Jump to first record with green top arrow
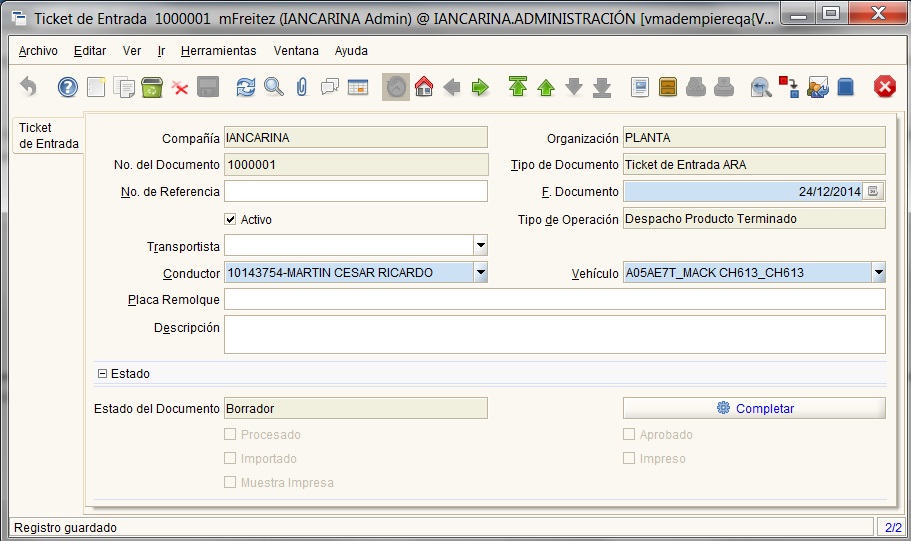The image size is (911, 541). click(518, 87)
